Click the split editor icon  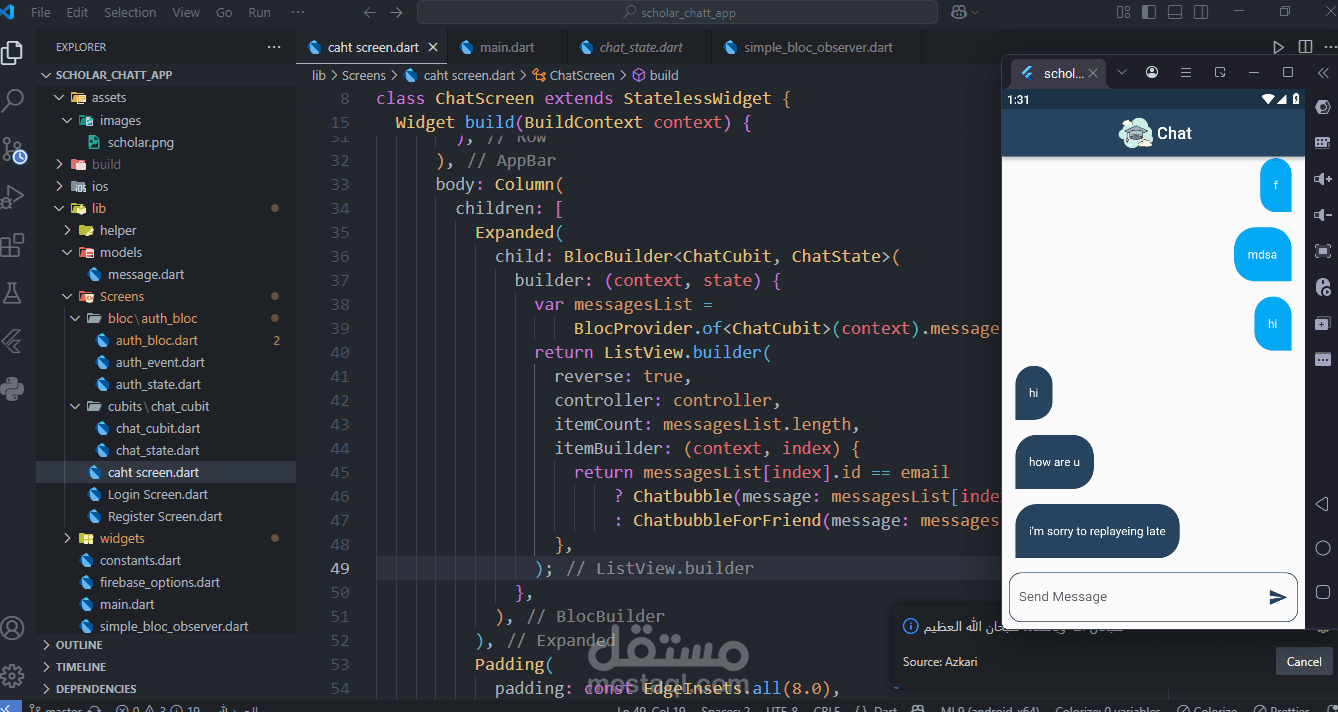click(1305, 47)
